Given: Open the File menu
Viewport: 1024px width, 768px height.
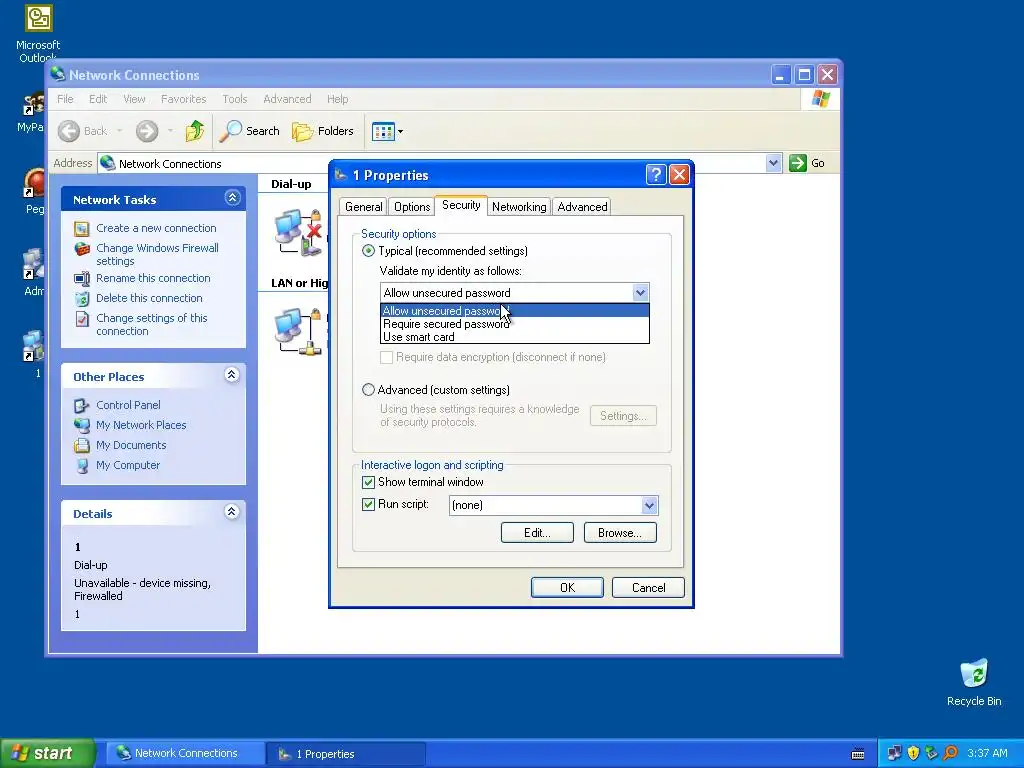Looking at the screenshot, I should (x=65, y=99).
